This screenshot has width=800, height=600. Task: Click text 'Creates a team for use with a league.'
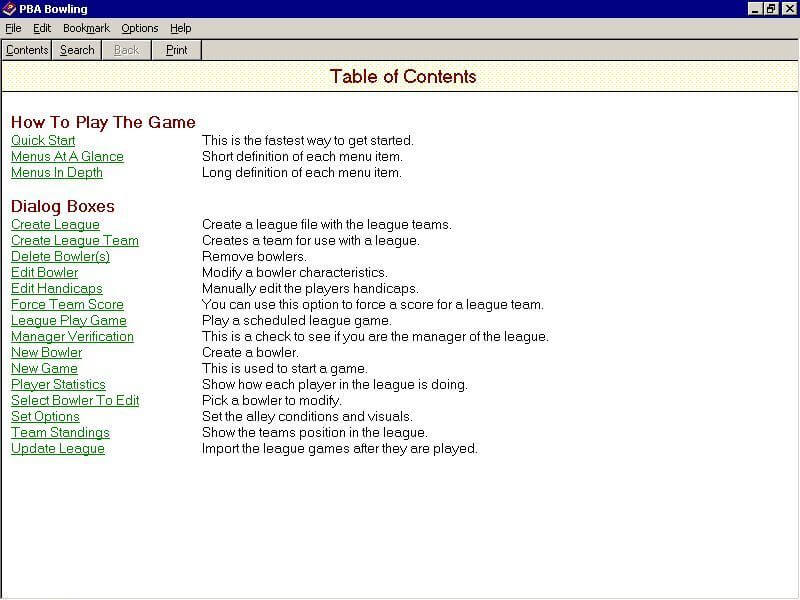311,240
